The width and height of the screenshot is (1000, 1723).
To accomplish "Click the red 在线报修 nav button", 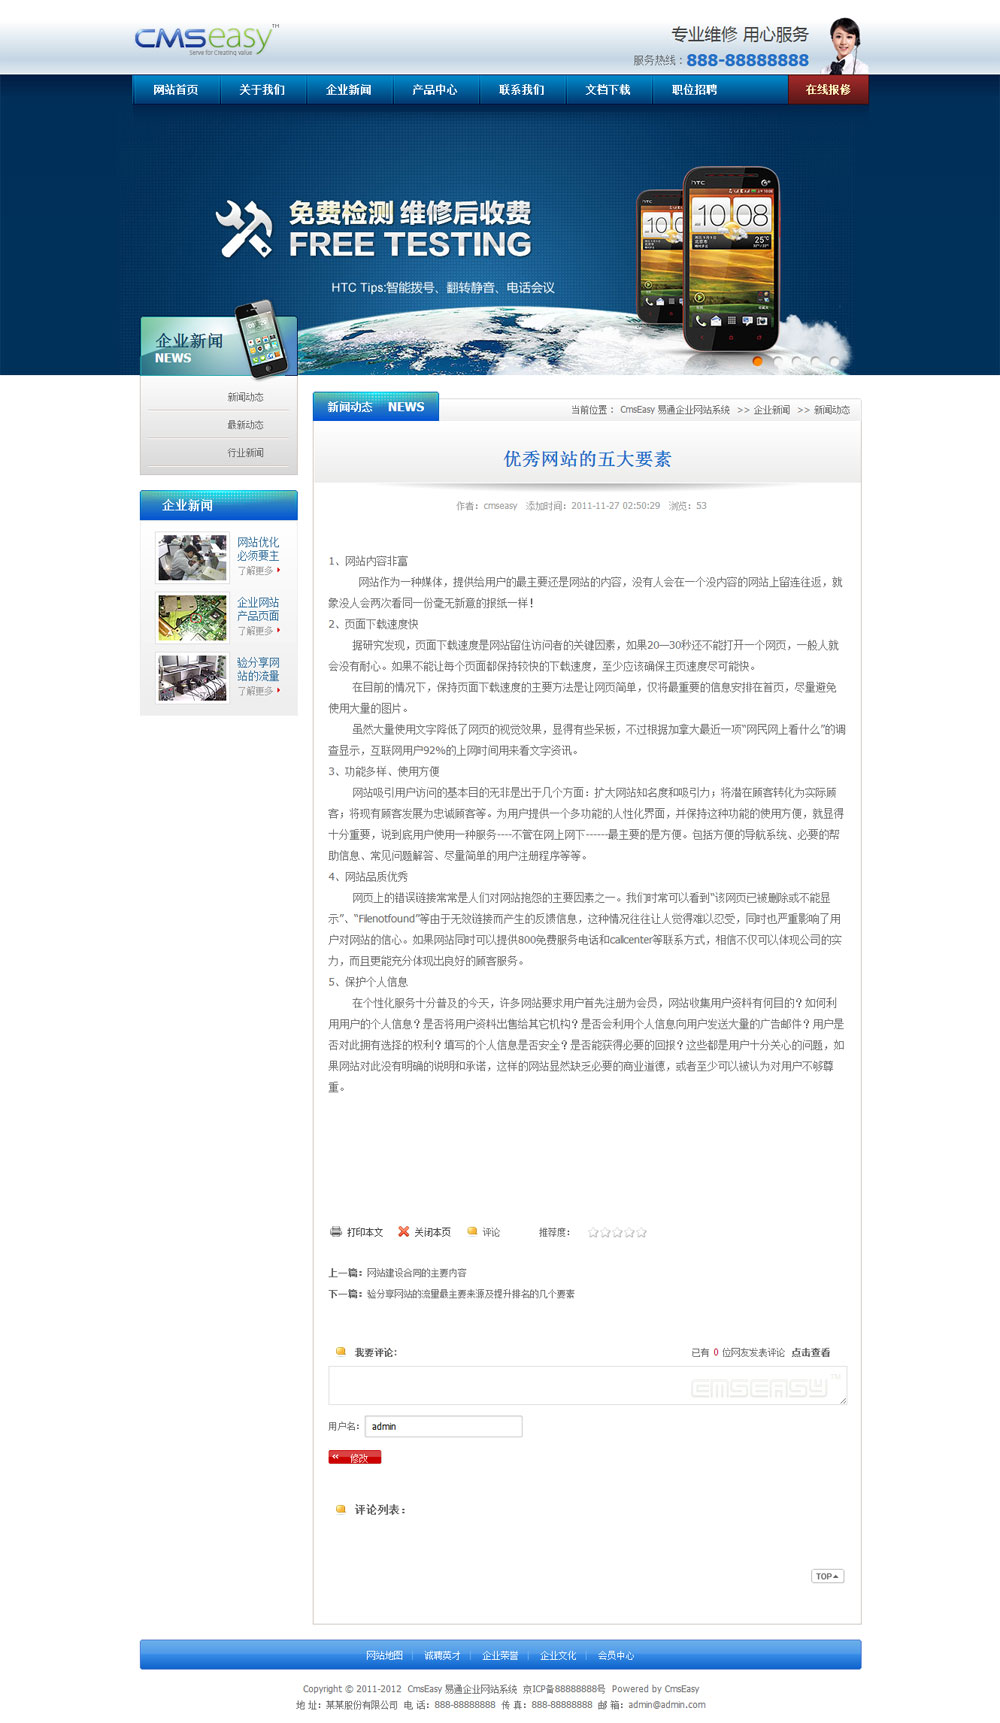I will (x=828, y=90).
